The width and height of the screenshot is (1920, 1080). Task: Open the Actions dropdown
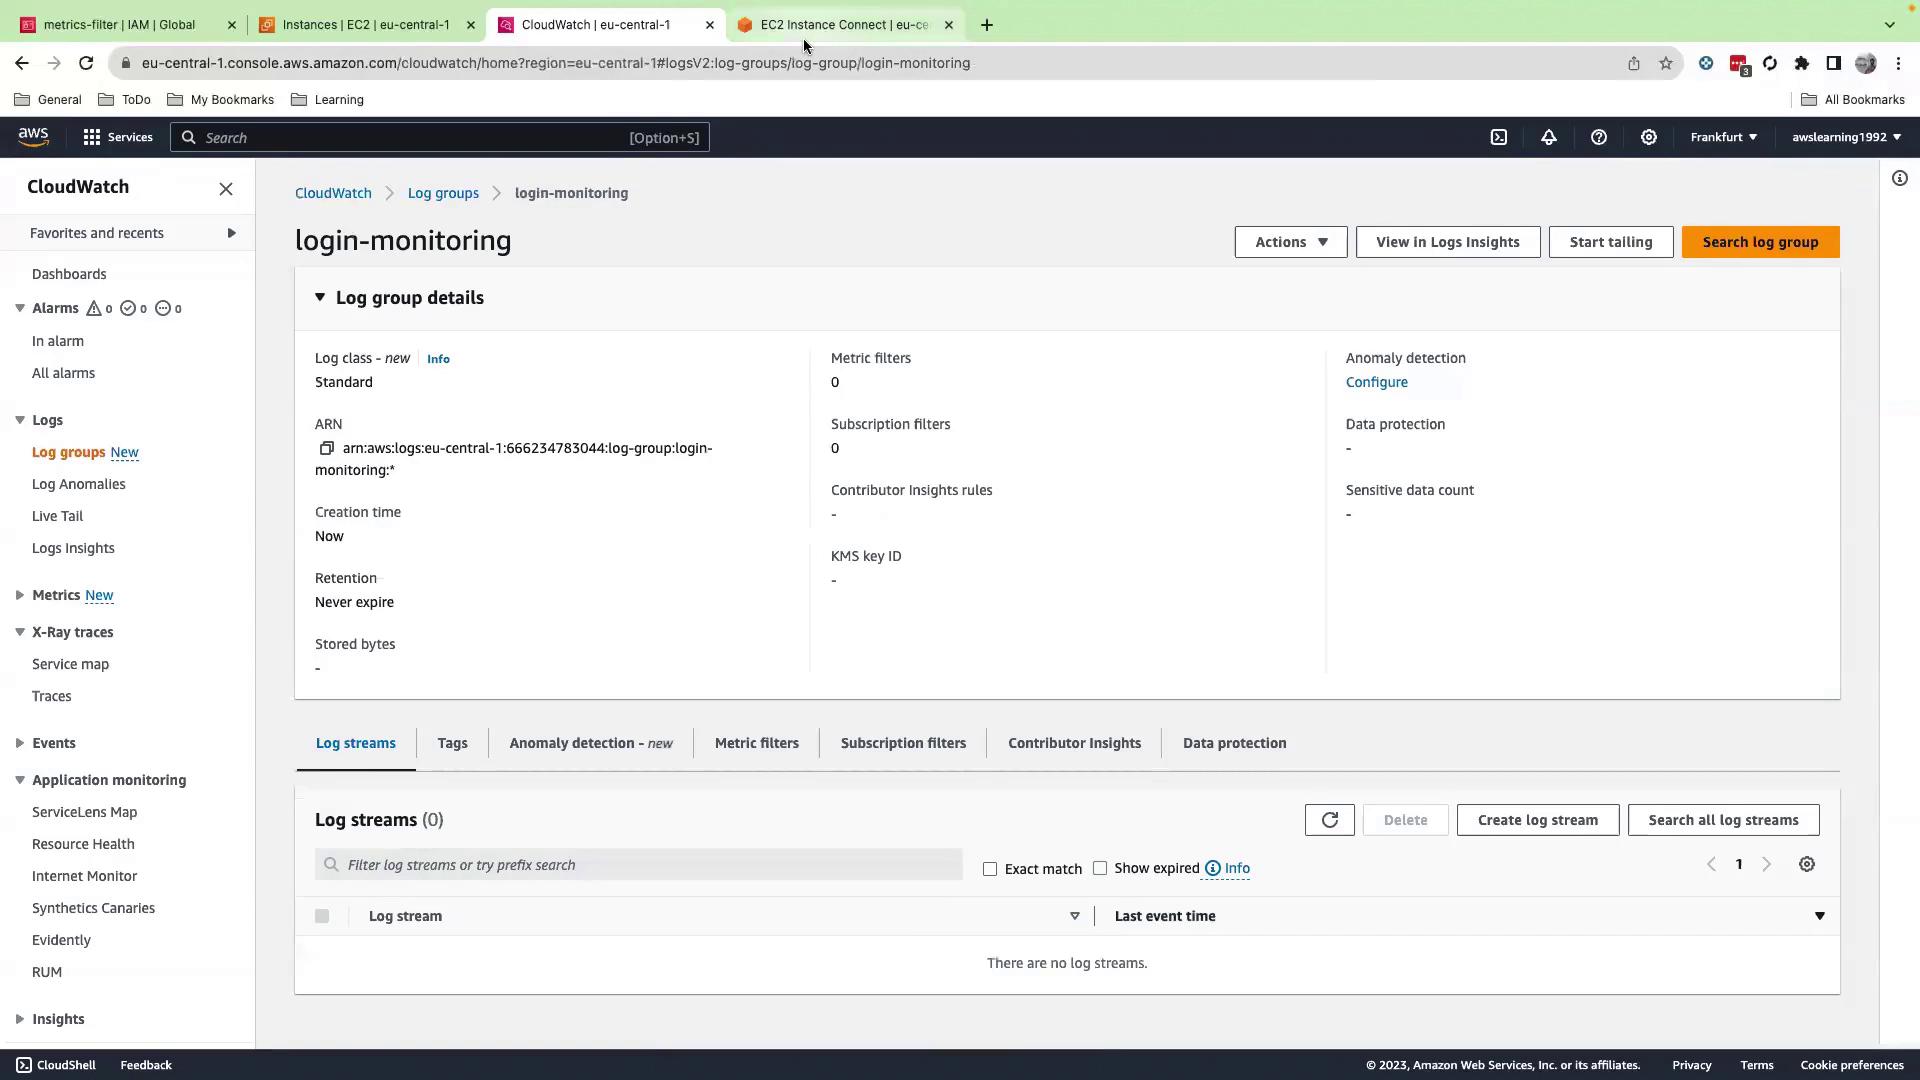(x=1290, y=242)
